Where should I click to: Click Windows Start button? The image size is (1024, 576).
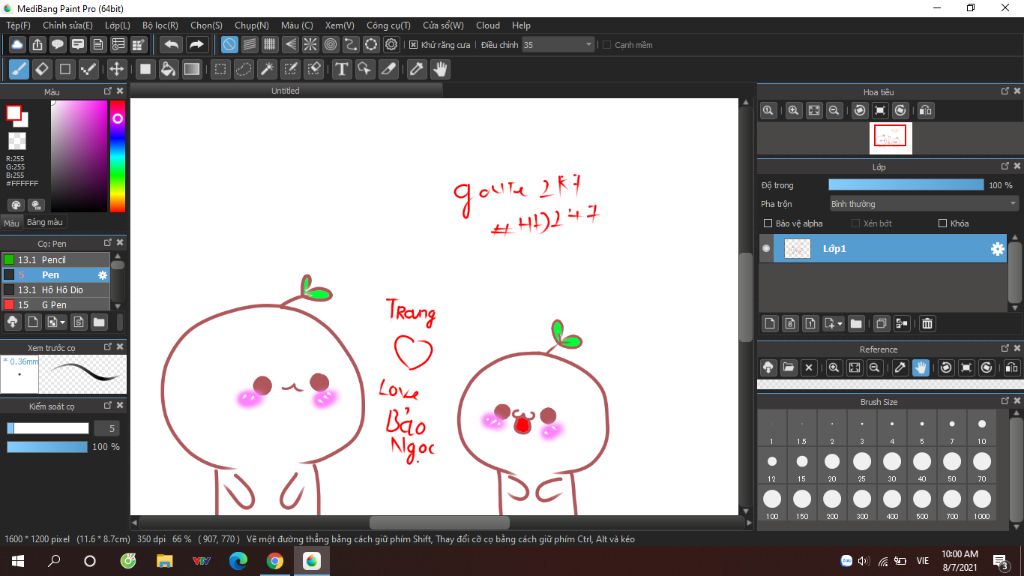coord(18,561)
